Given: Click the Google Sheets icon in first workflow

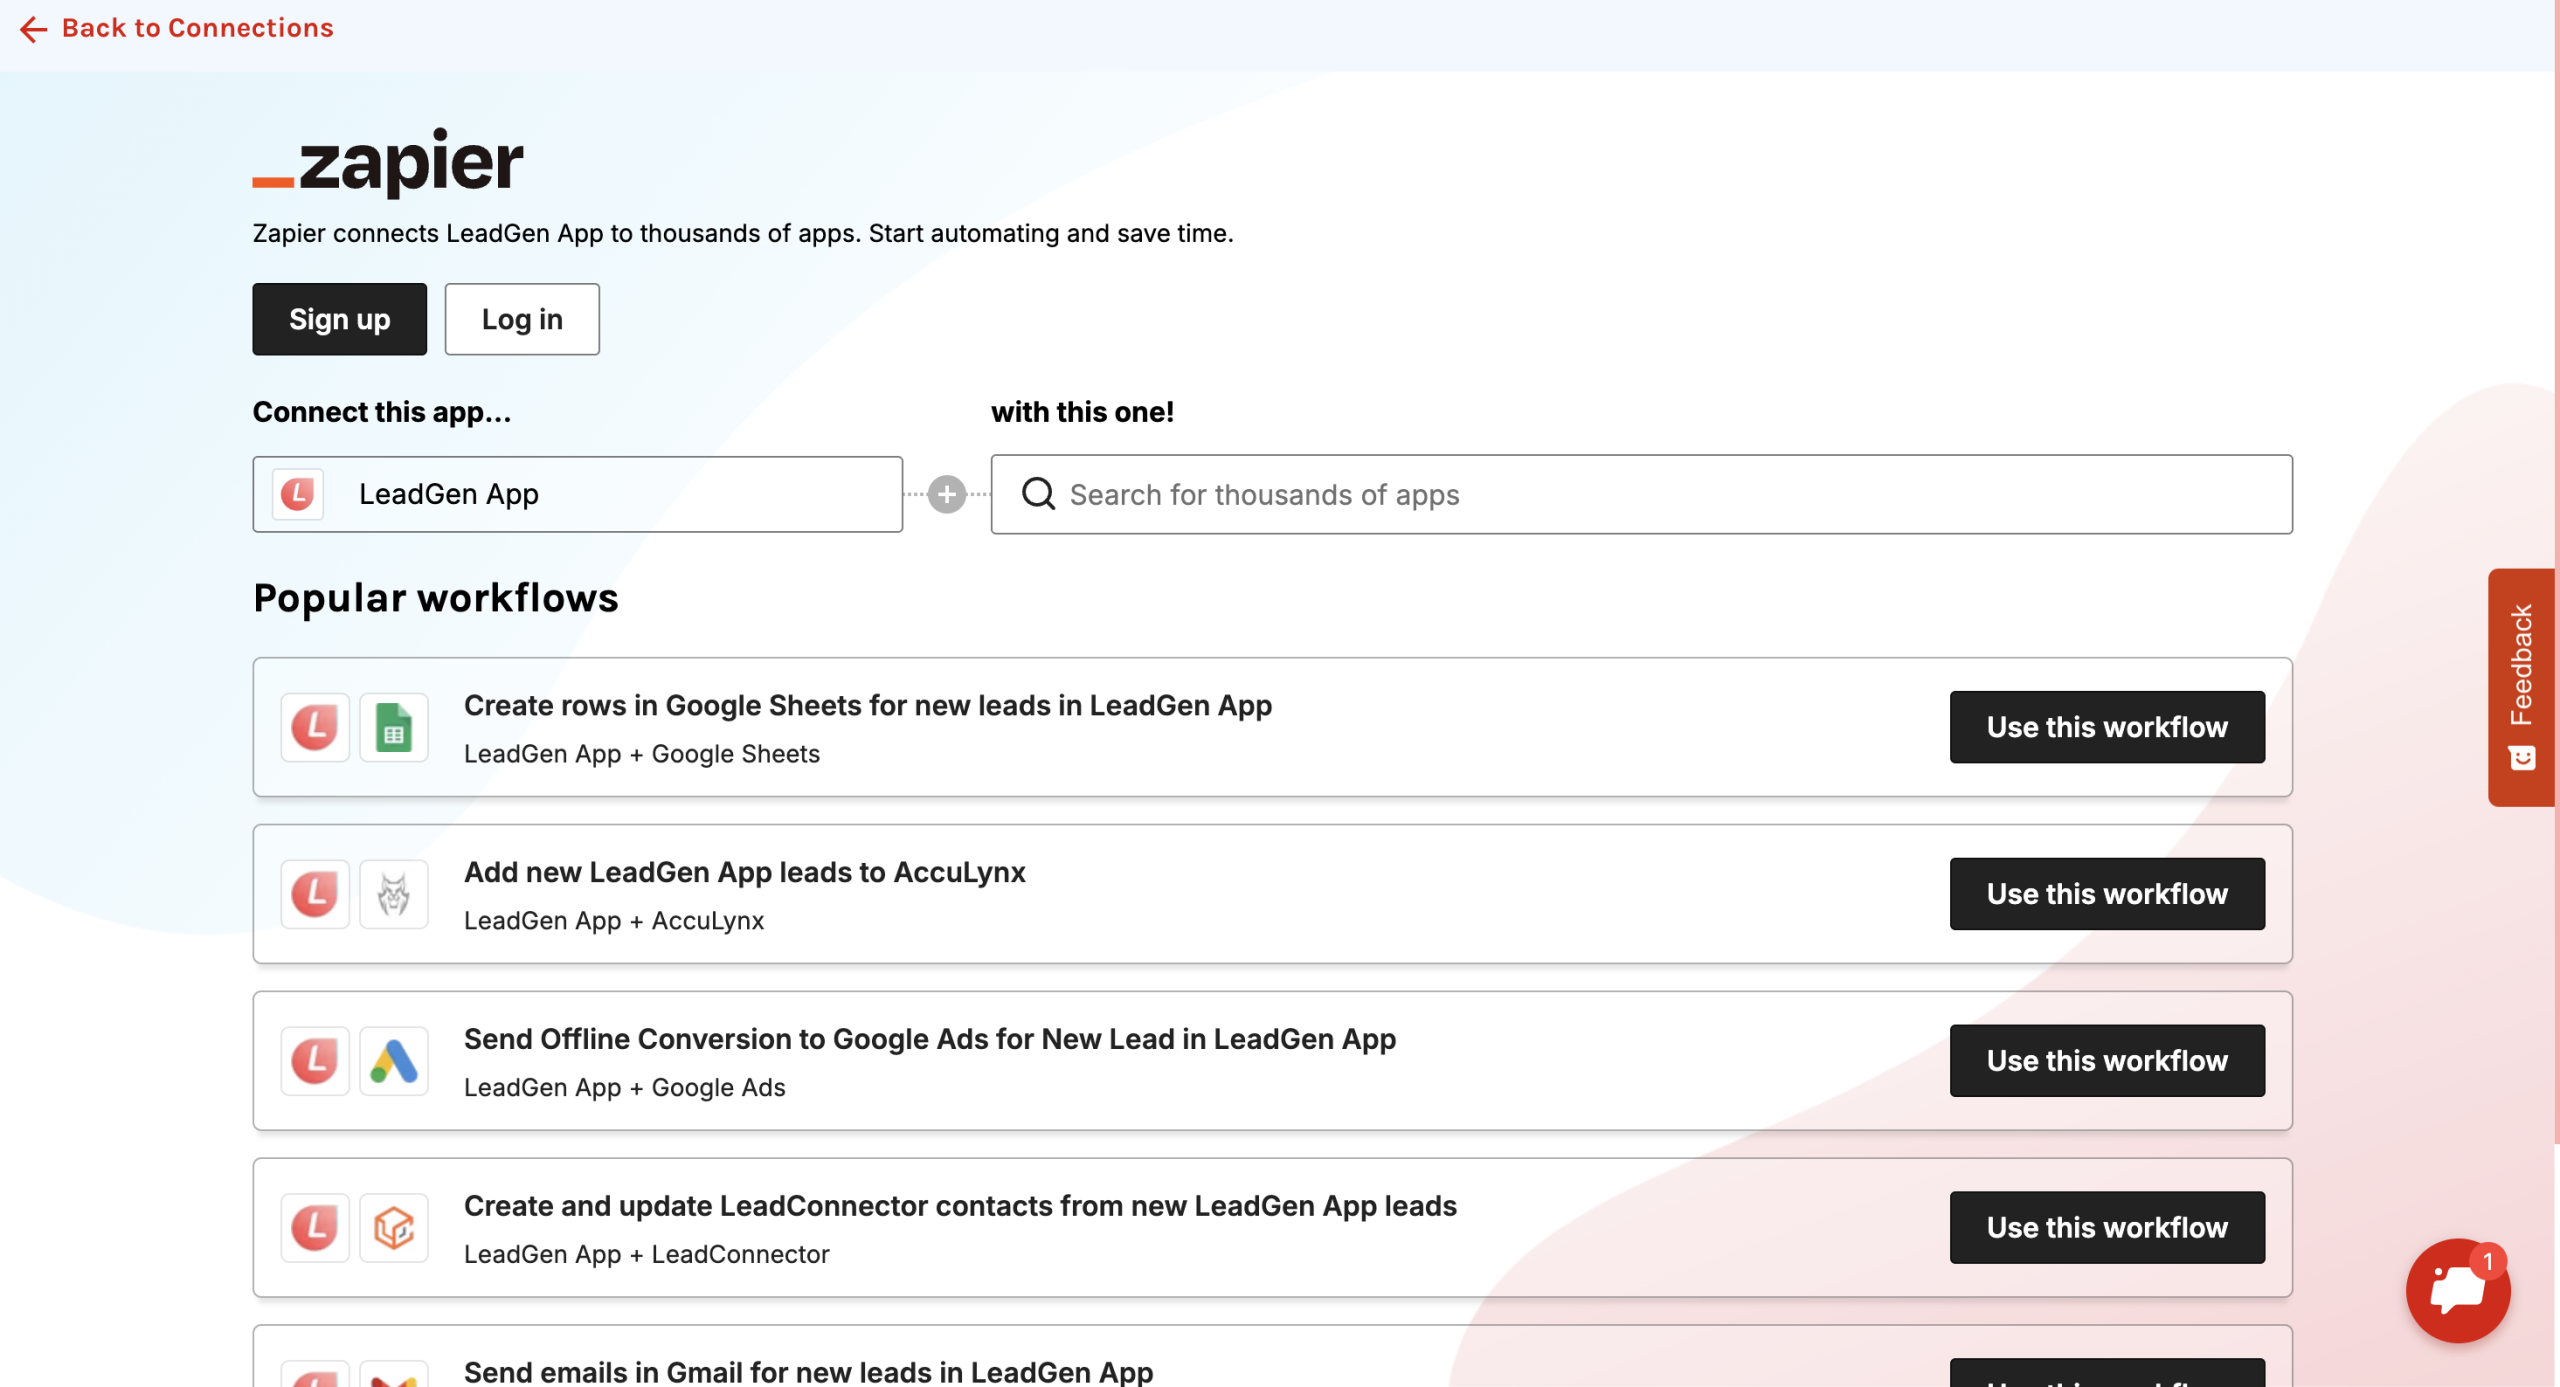Looking at the screenshot, I should 393,727.
